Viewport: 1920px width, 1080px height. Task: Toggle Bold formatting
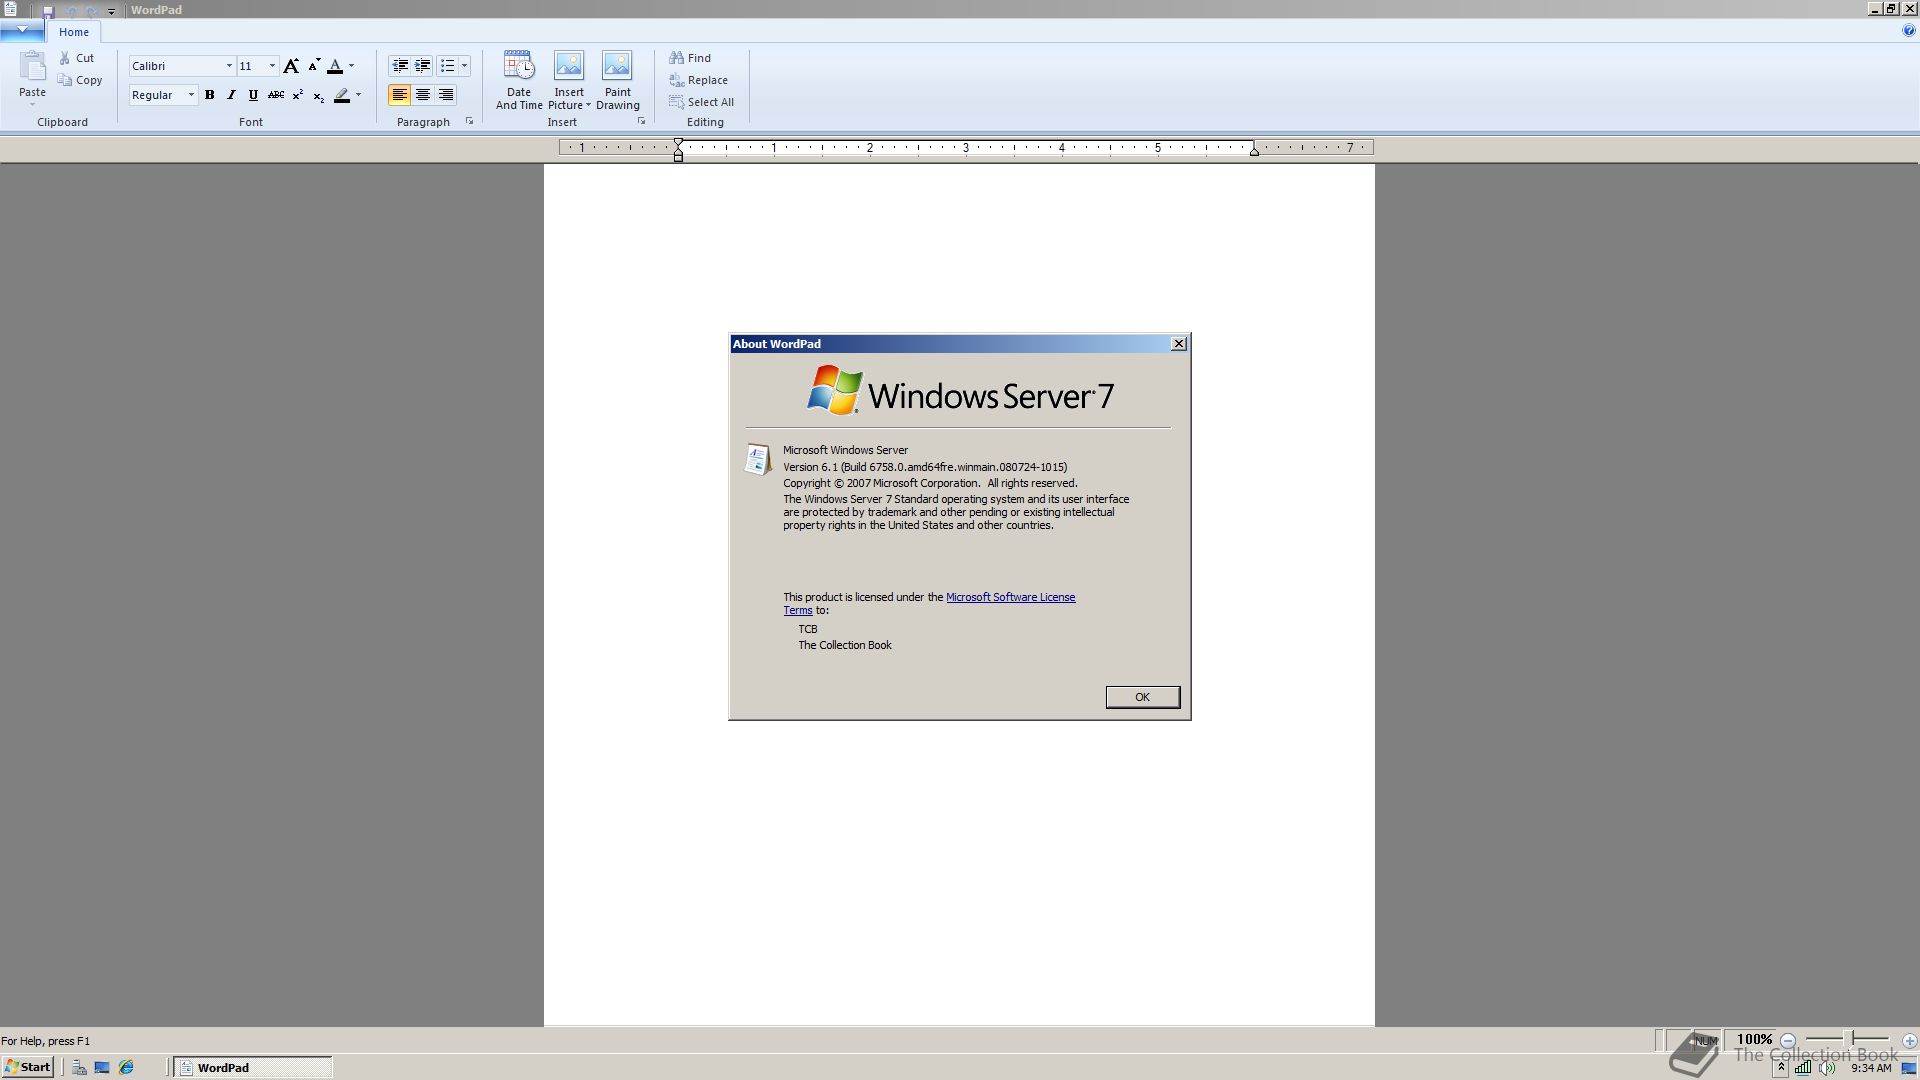(x=210, y=95)
